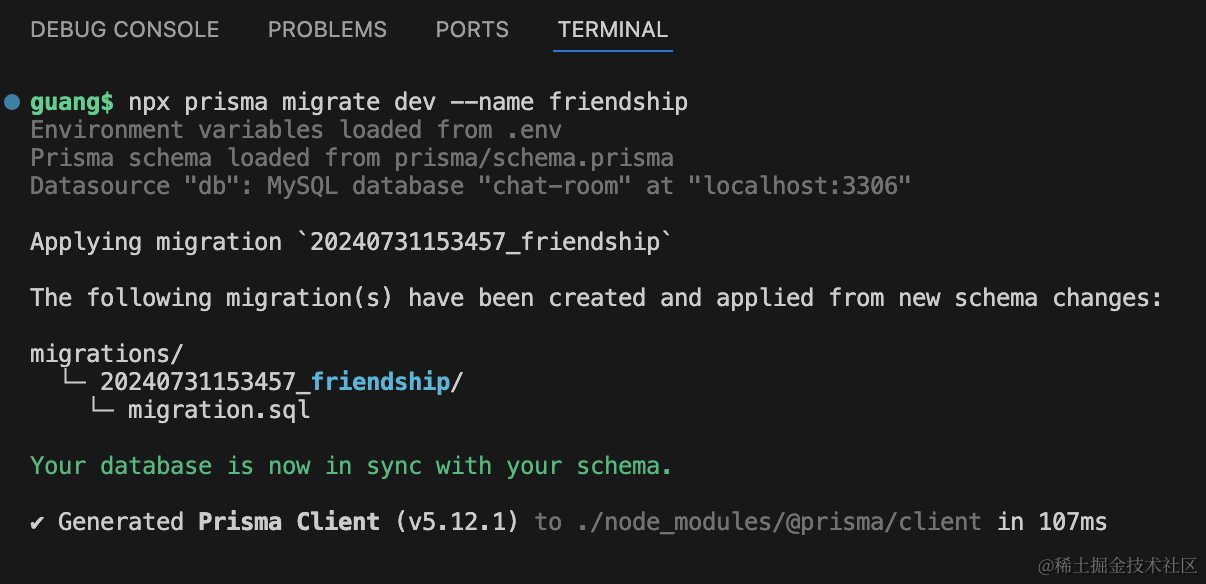Open the prisma/schema.prisma path link
The height and width of the screenshot is (584, 1206).
pyautogui.click(x=533, y=158)
